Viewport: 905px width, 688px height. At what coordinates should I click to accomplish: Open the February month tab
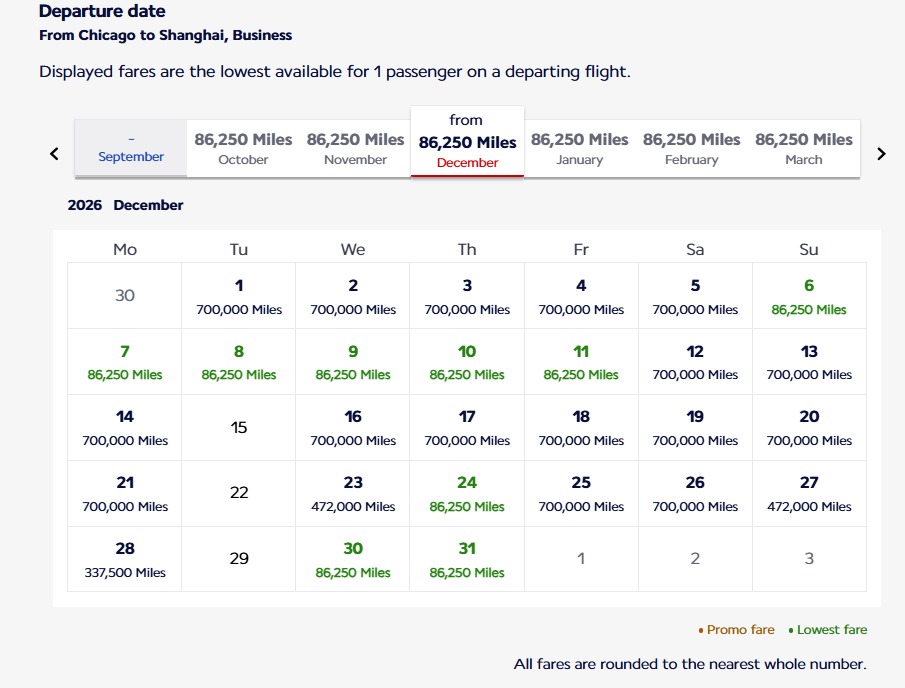click(691, 148)
